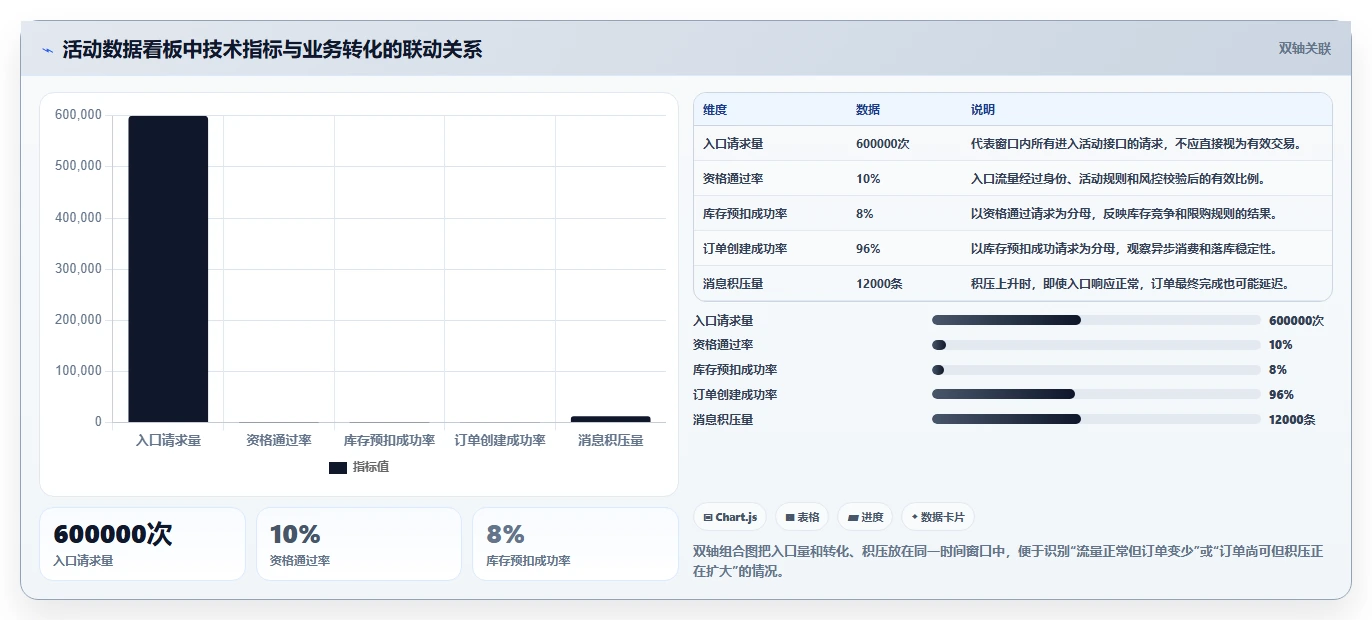Click the 消息积压量 progress bar
The width and height of the screenshot is (1372, 620).
[x=1096, y=420]
